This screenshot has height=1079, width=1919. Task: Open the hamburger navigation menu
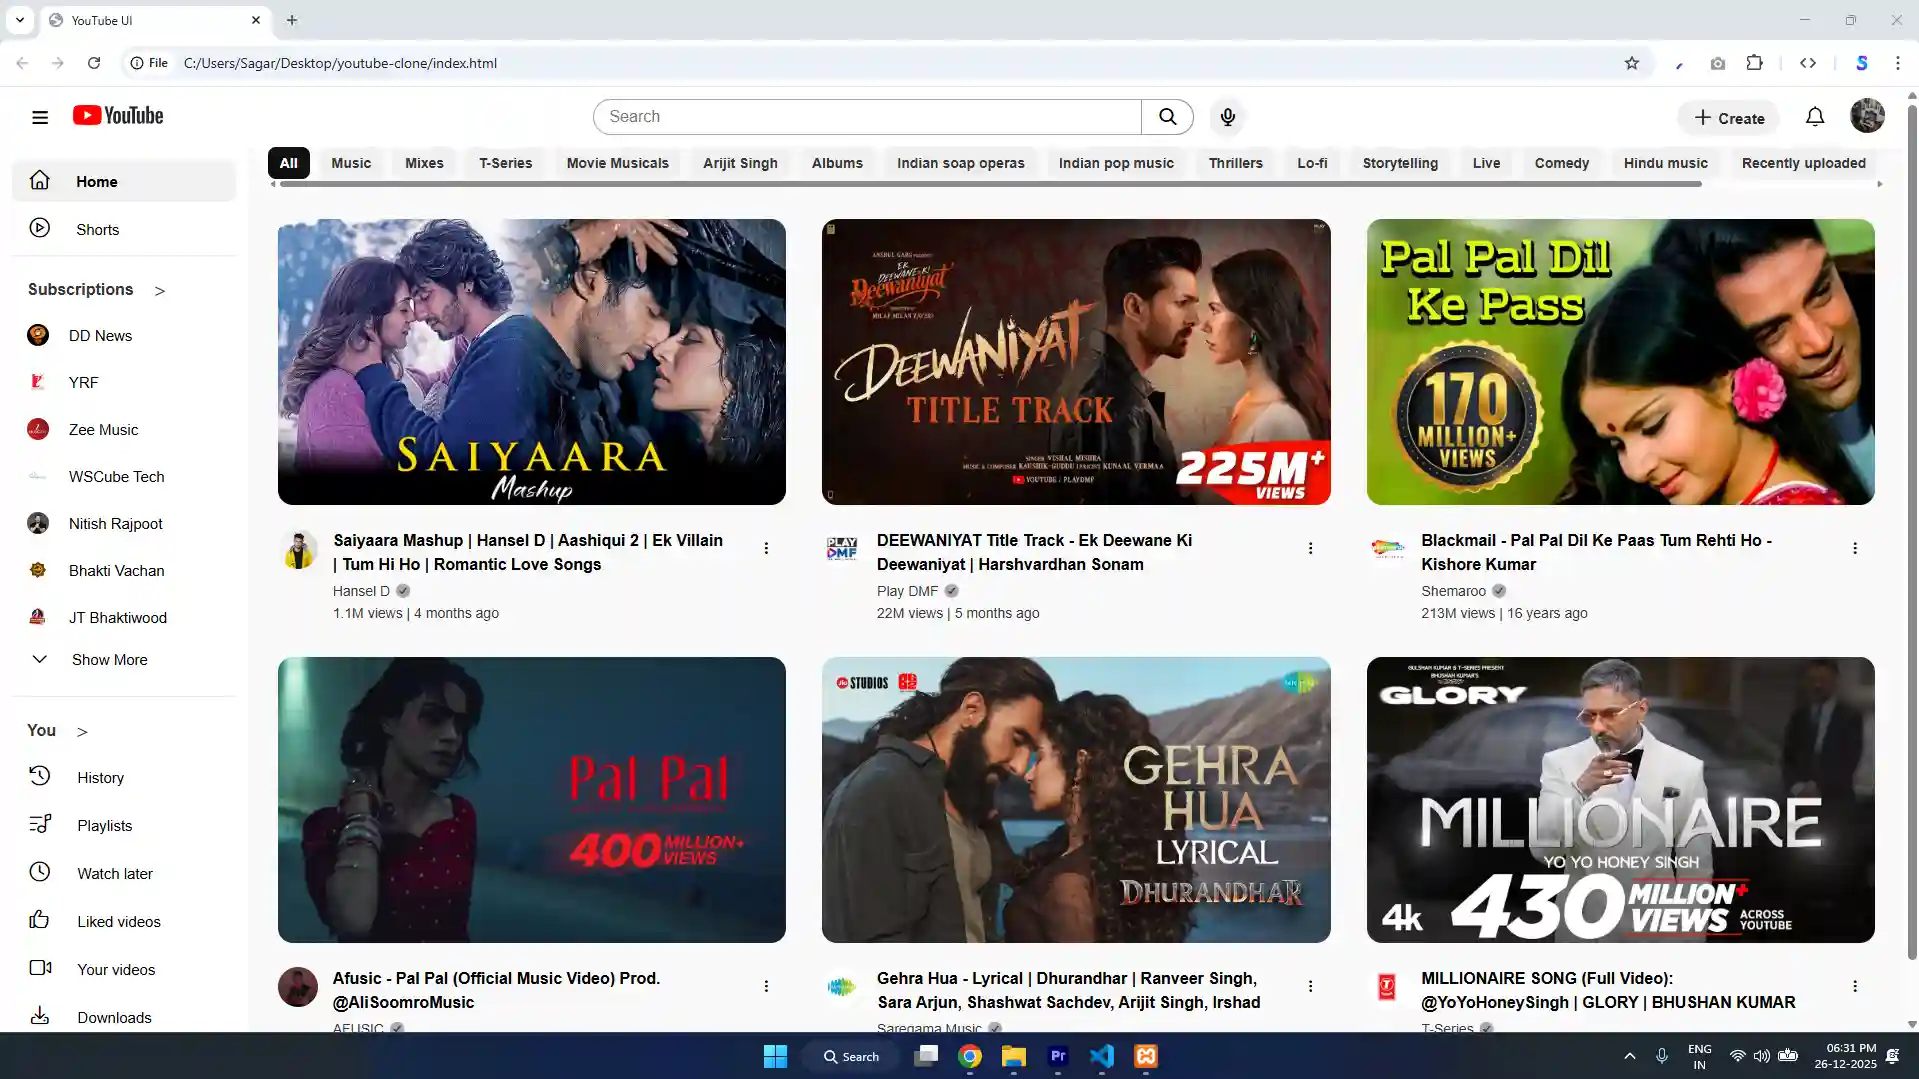click(x=39, y=116)
